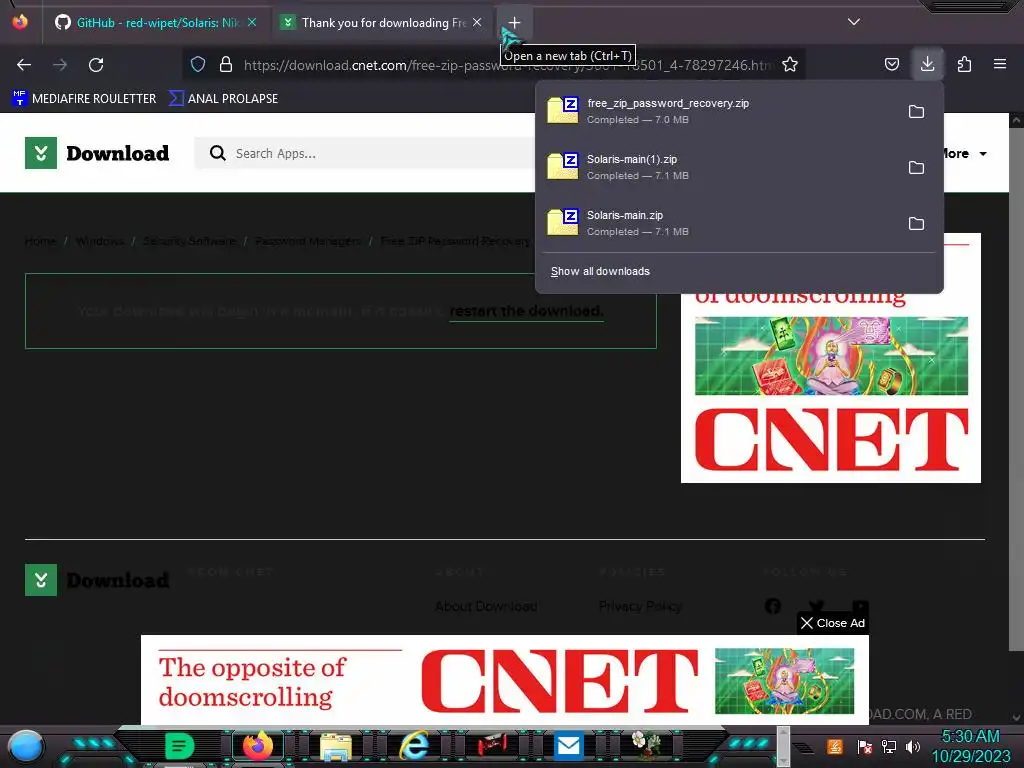1024x768 pixels.
Task: Toggle the Firefox downloads panel button
Action: [x=927, y=64]
